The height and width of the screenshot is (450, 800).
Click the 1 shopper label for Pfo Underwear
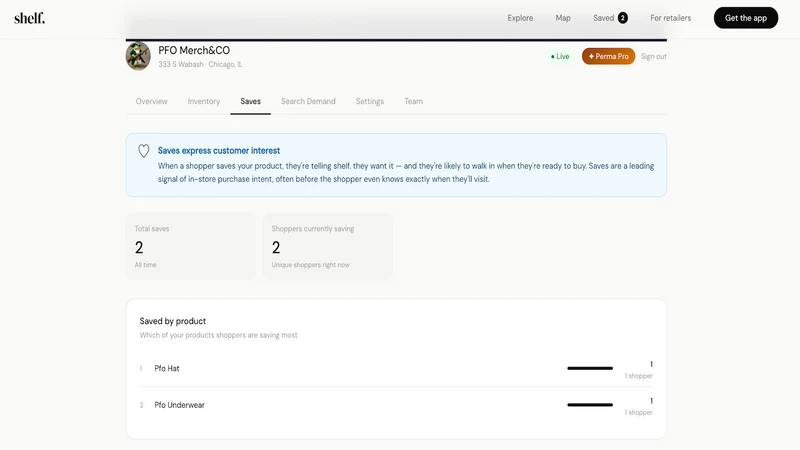point(638,413)
